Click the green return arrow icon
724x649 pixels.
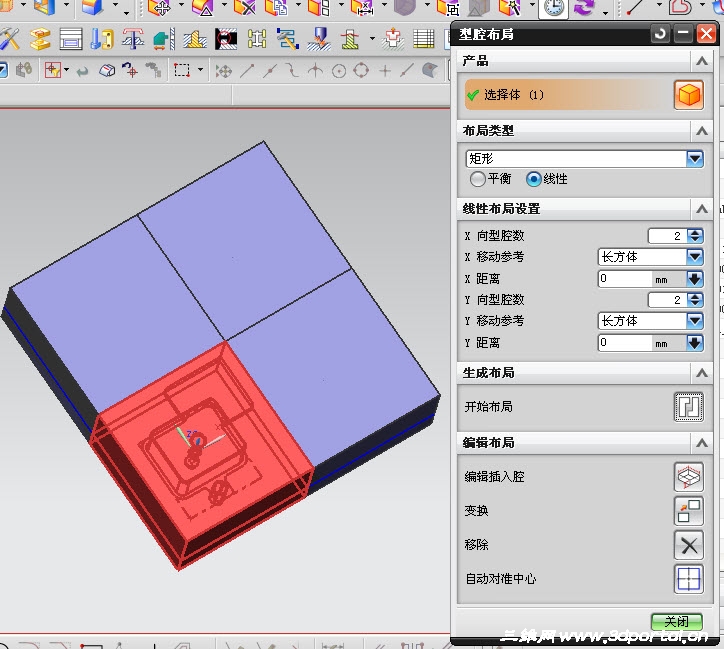83,71
